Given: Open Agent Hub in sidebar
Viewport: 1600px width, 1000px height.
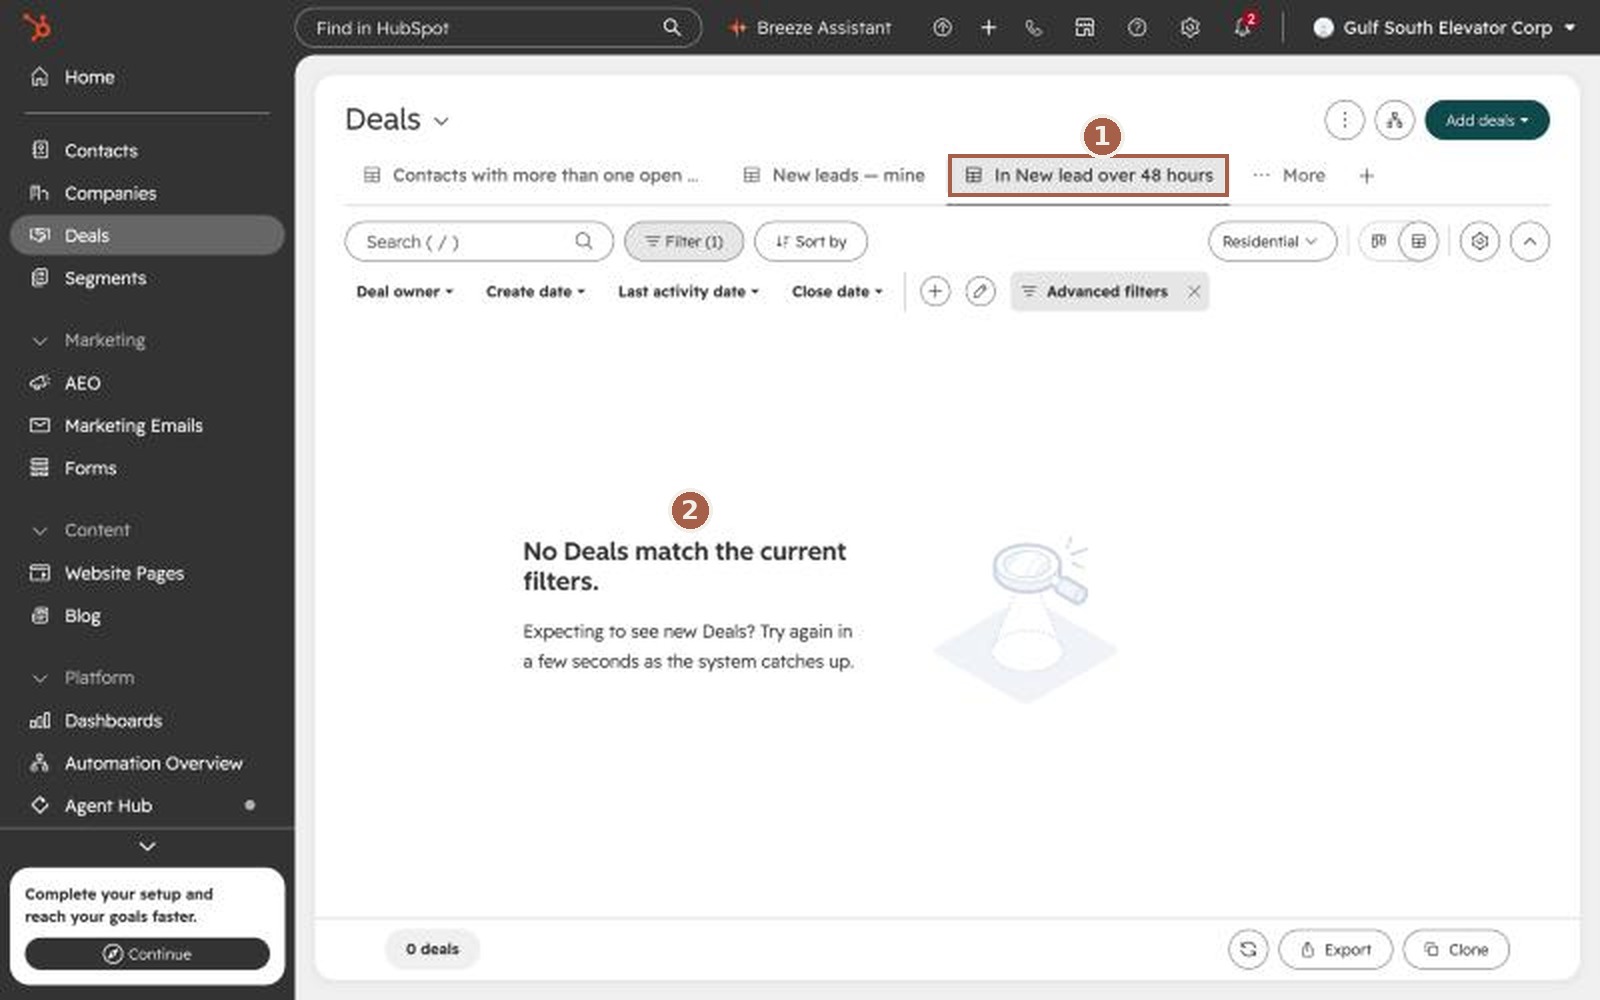Looking at the screenshot, I should pyautogui.click(x=147, y=805).
